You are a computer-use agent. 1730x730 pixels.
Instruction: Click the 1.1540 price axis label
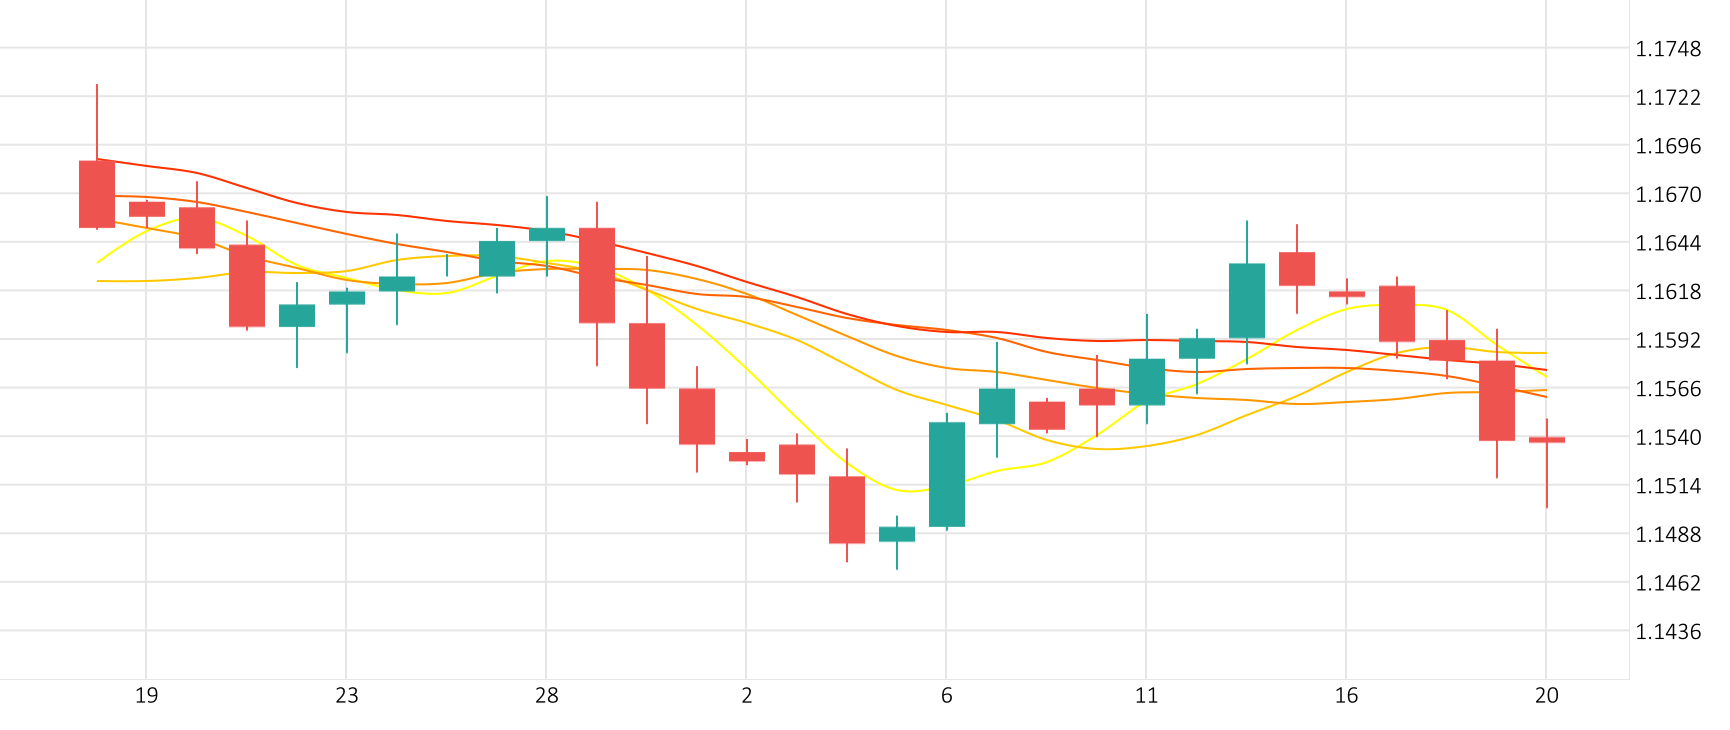pyautogui.click(x=1667, y=437)
